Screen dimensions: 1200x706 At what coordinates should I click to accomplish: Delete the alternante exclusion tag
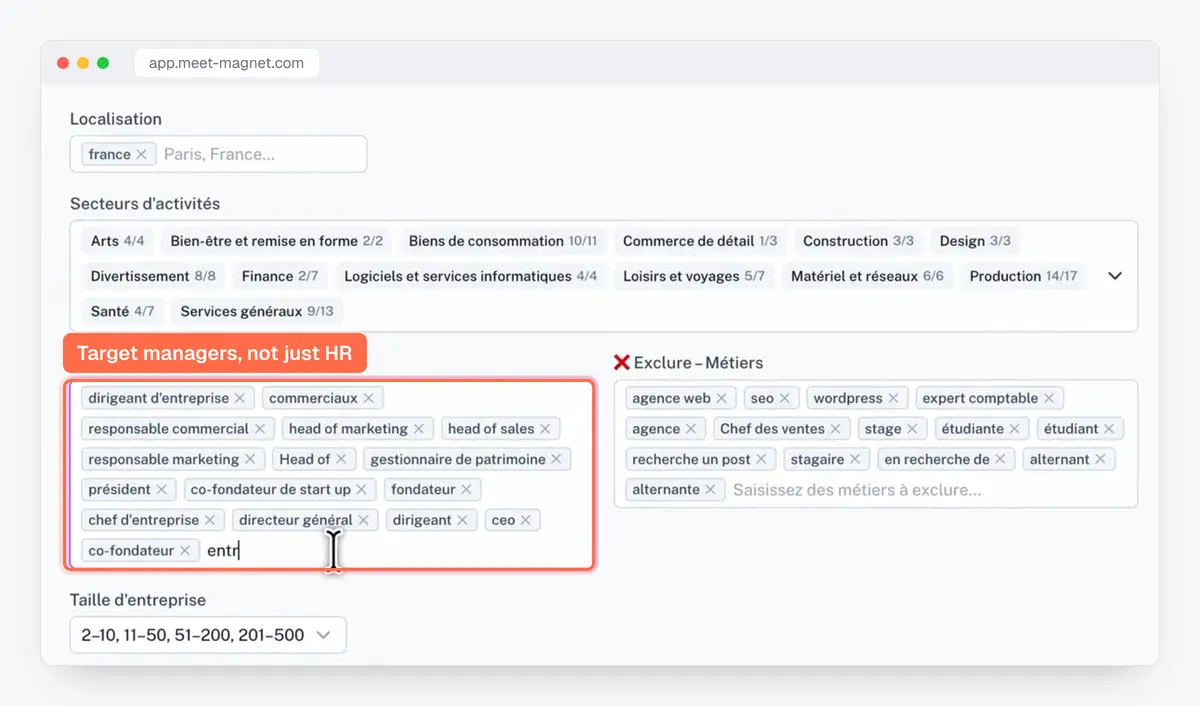(x=710, y=490)
